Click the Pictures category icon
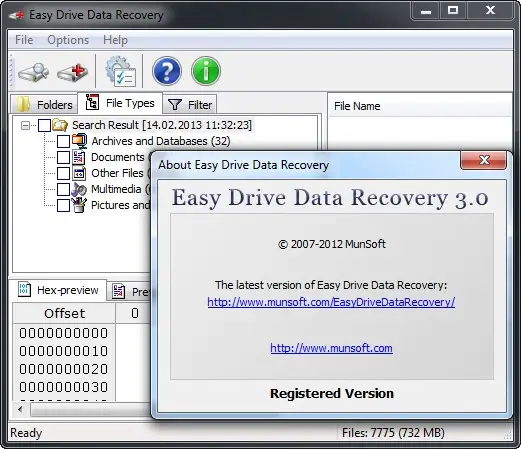521x449 pixels. click(79, 205)
